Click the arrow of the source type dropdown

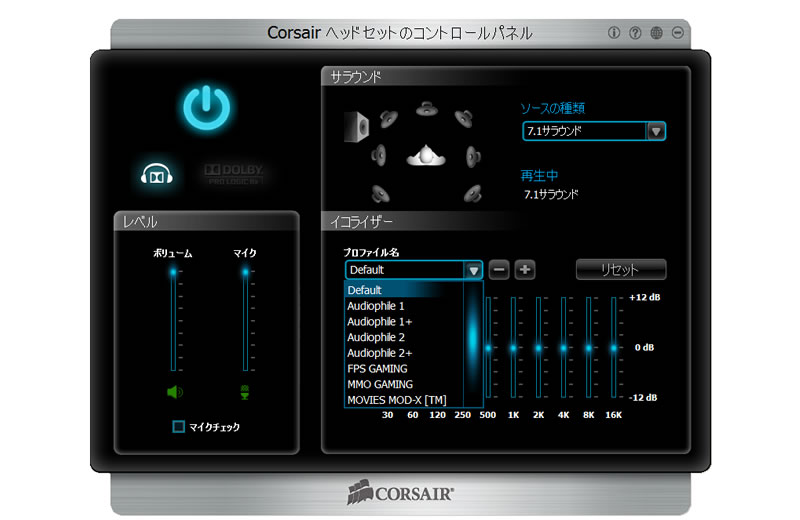[x=656, y=132]
